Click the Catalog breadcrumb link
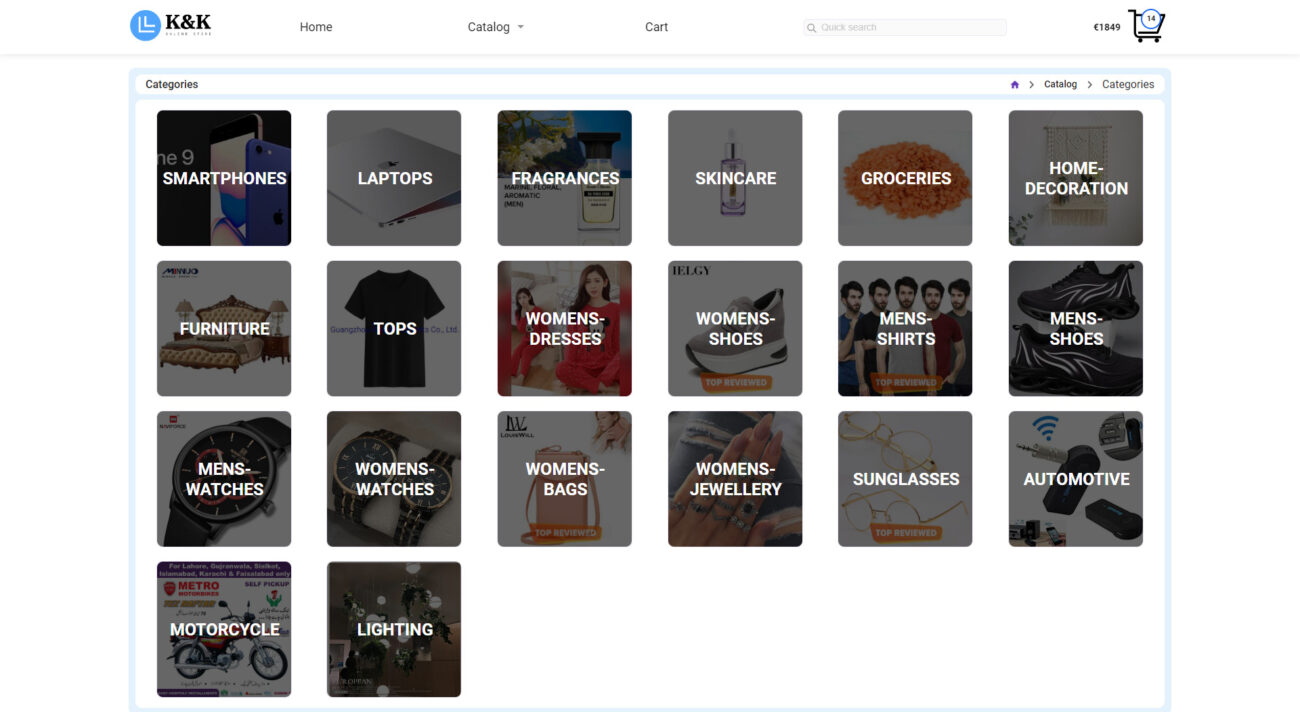 [1060, 85]
